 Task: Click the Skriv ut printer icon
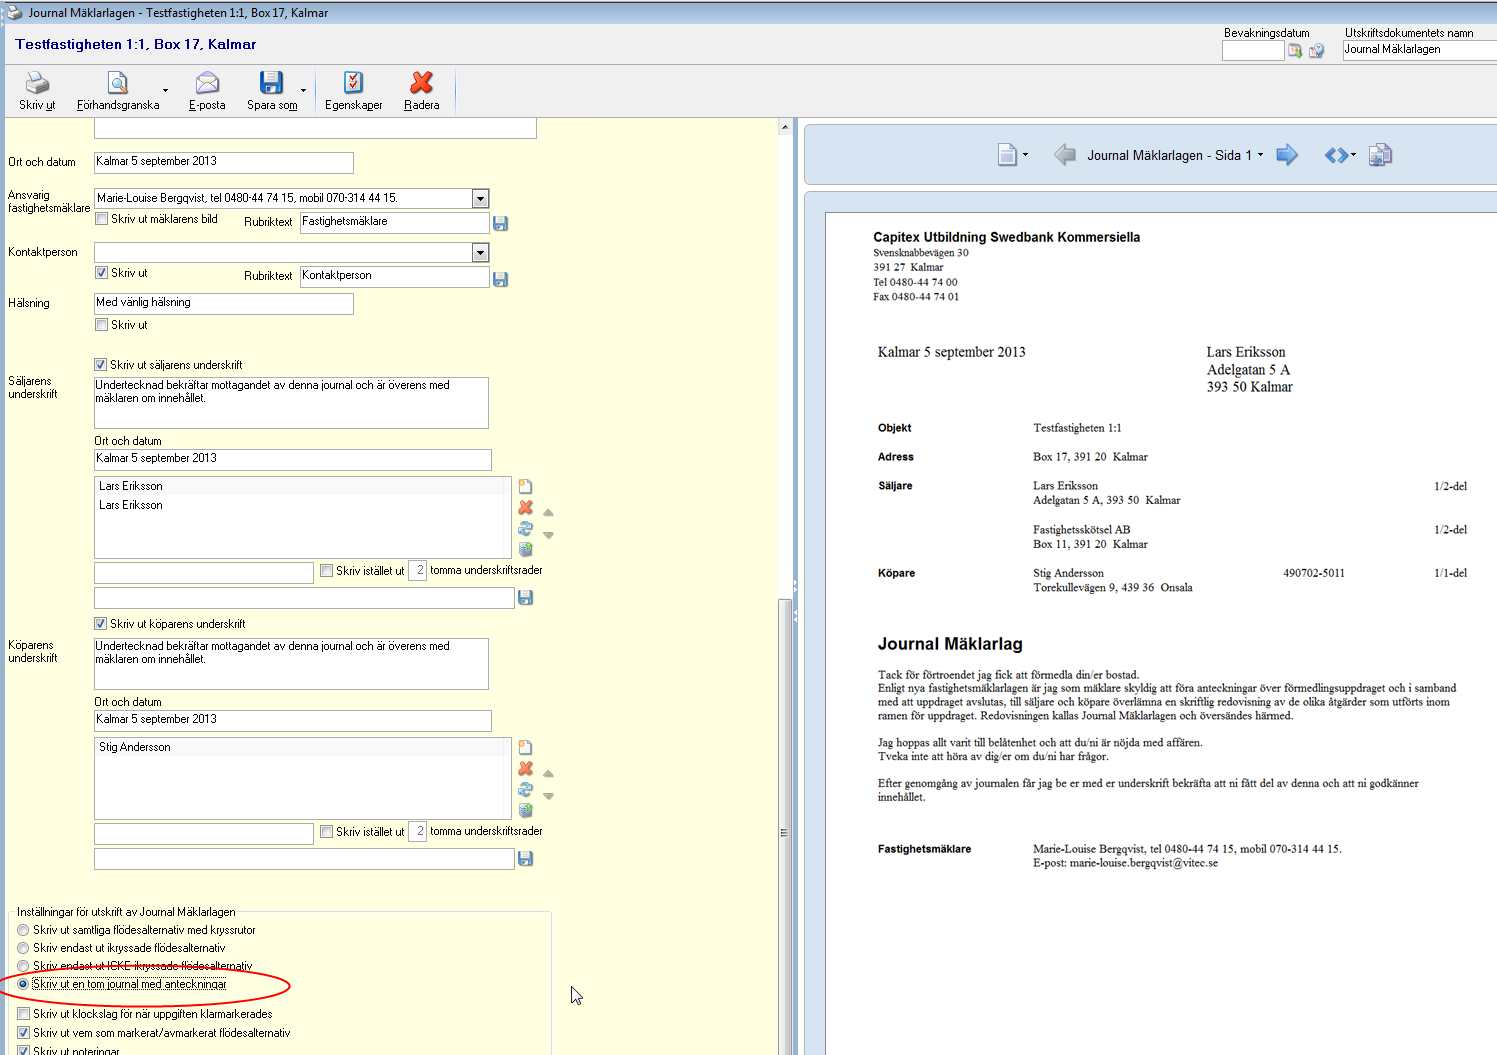tap(37, 83)
